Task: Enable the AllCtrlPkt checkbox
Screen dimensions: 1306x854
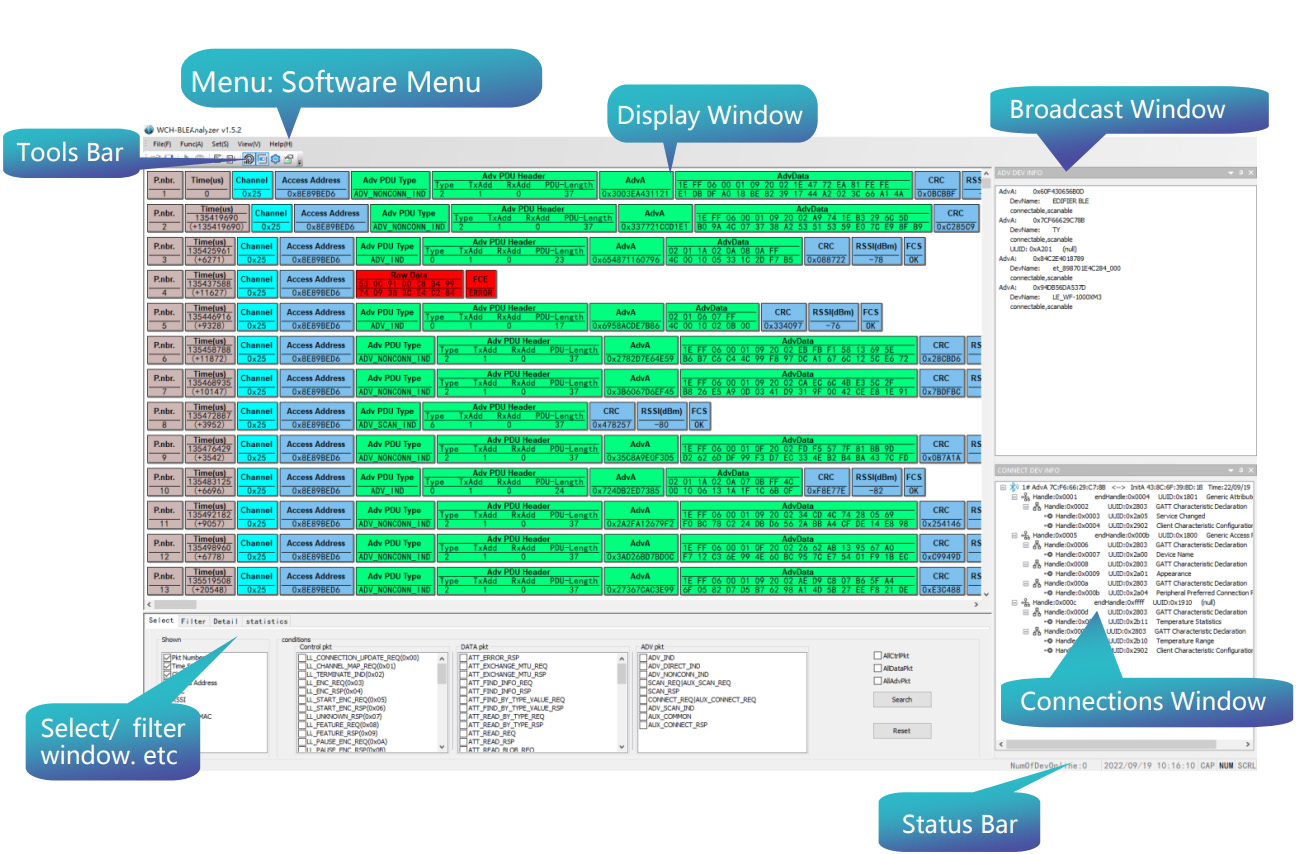Action: pos(877,656)
